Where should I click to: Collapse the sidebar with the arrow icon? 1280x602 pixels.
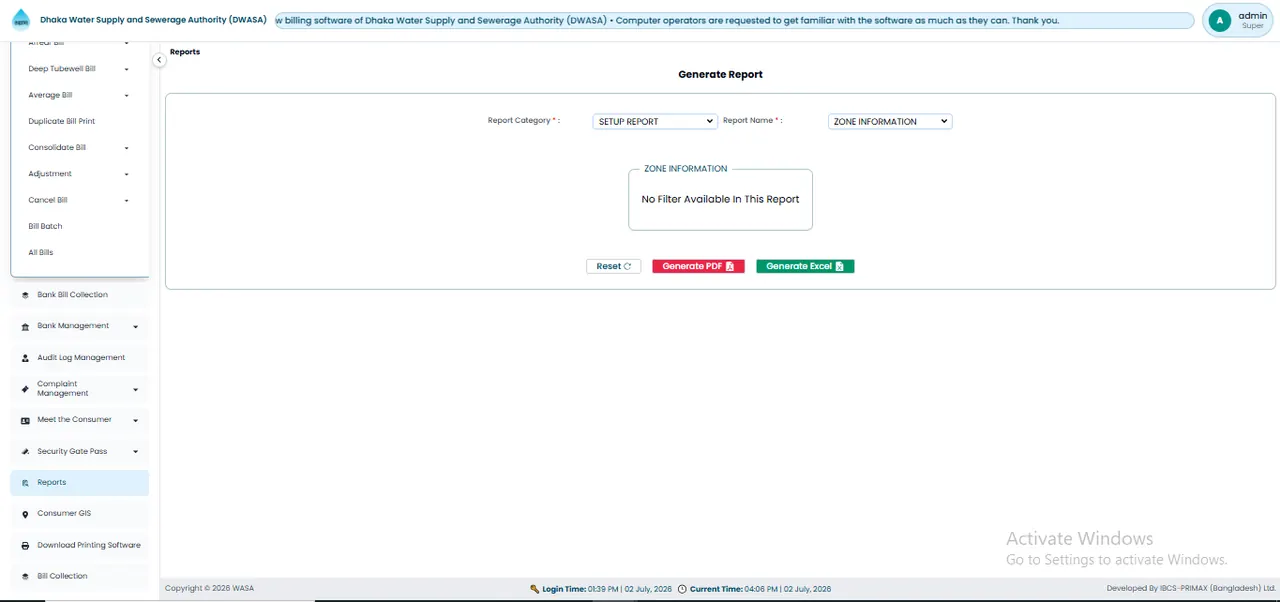click(x=159, y=60)
